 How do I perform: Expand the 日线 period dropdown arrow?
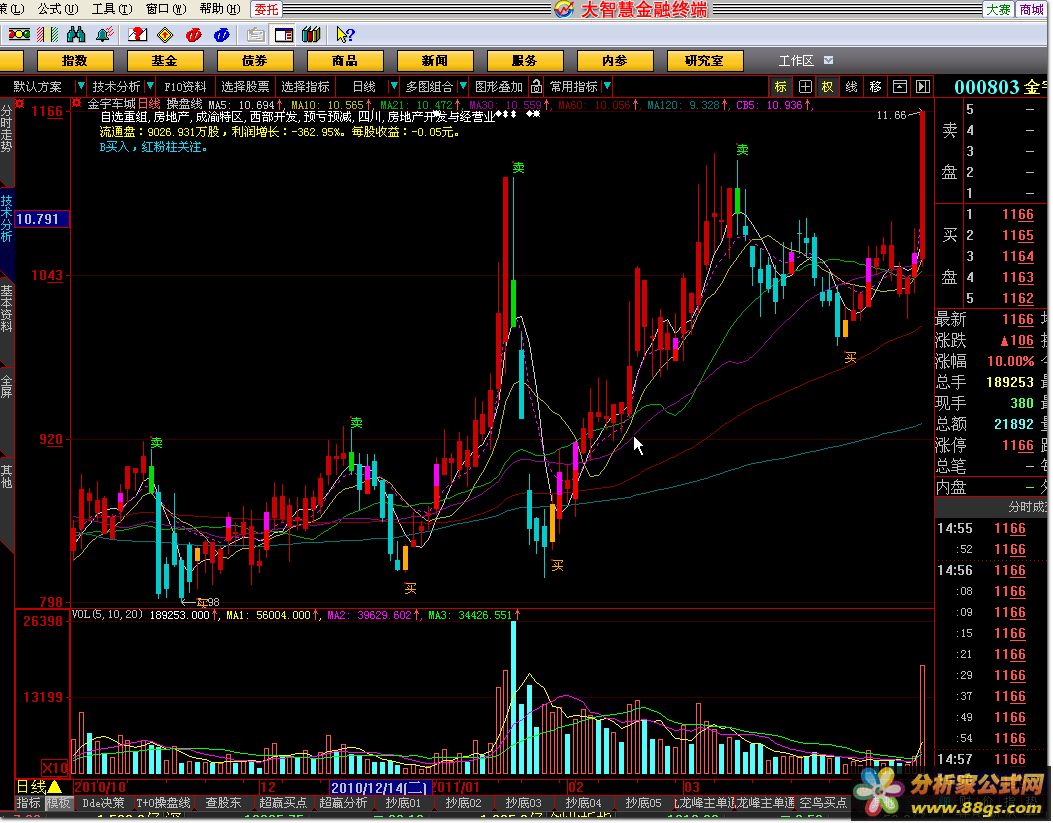[394, 86]
